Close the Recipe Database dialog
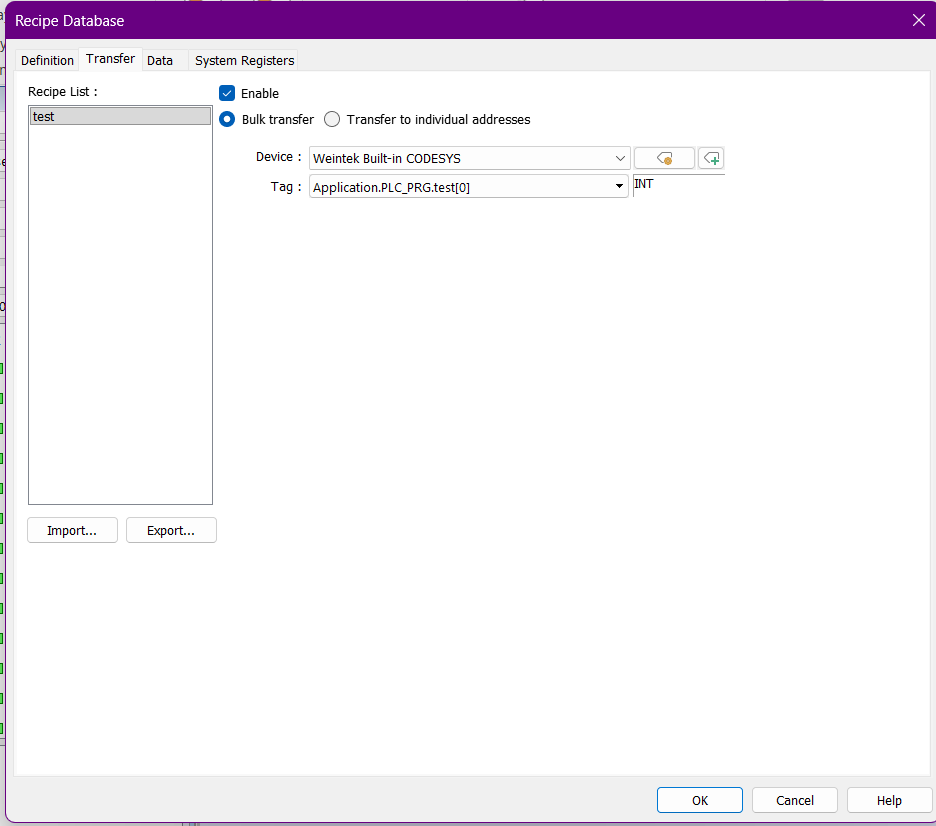The image size is (936, 826). [x=918, y=20]
